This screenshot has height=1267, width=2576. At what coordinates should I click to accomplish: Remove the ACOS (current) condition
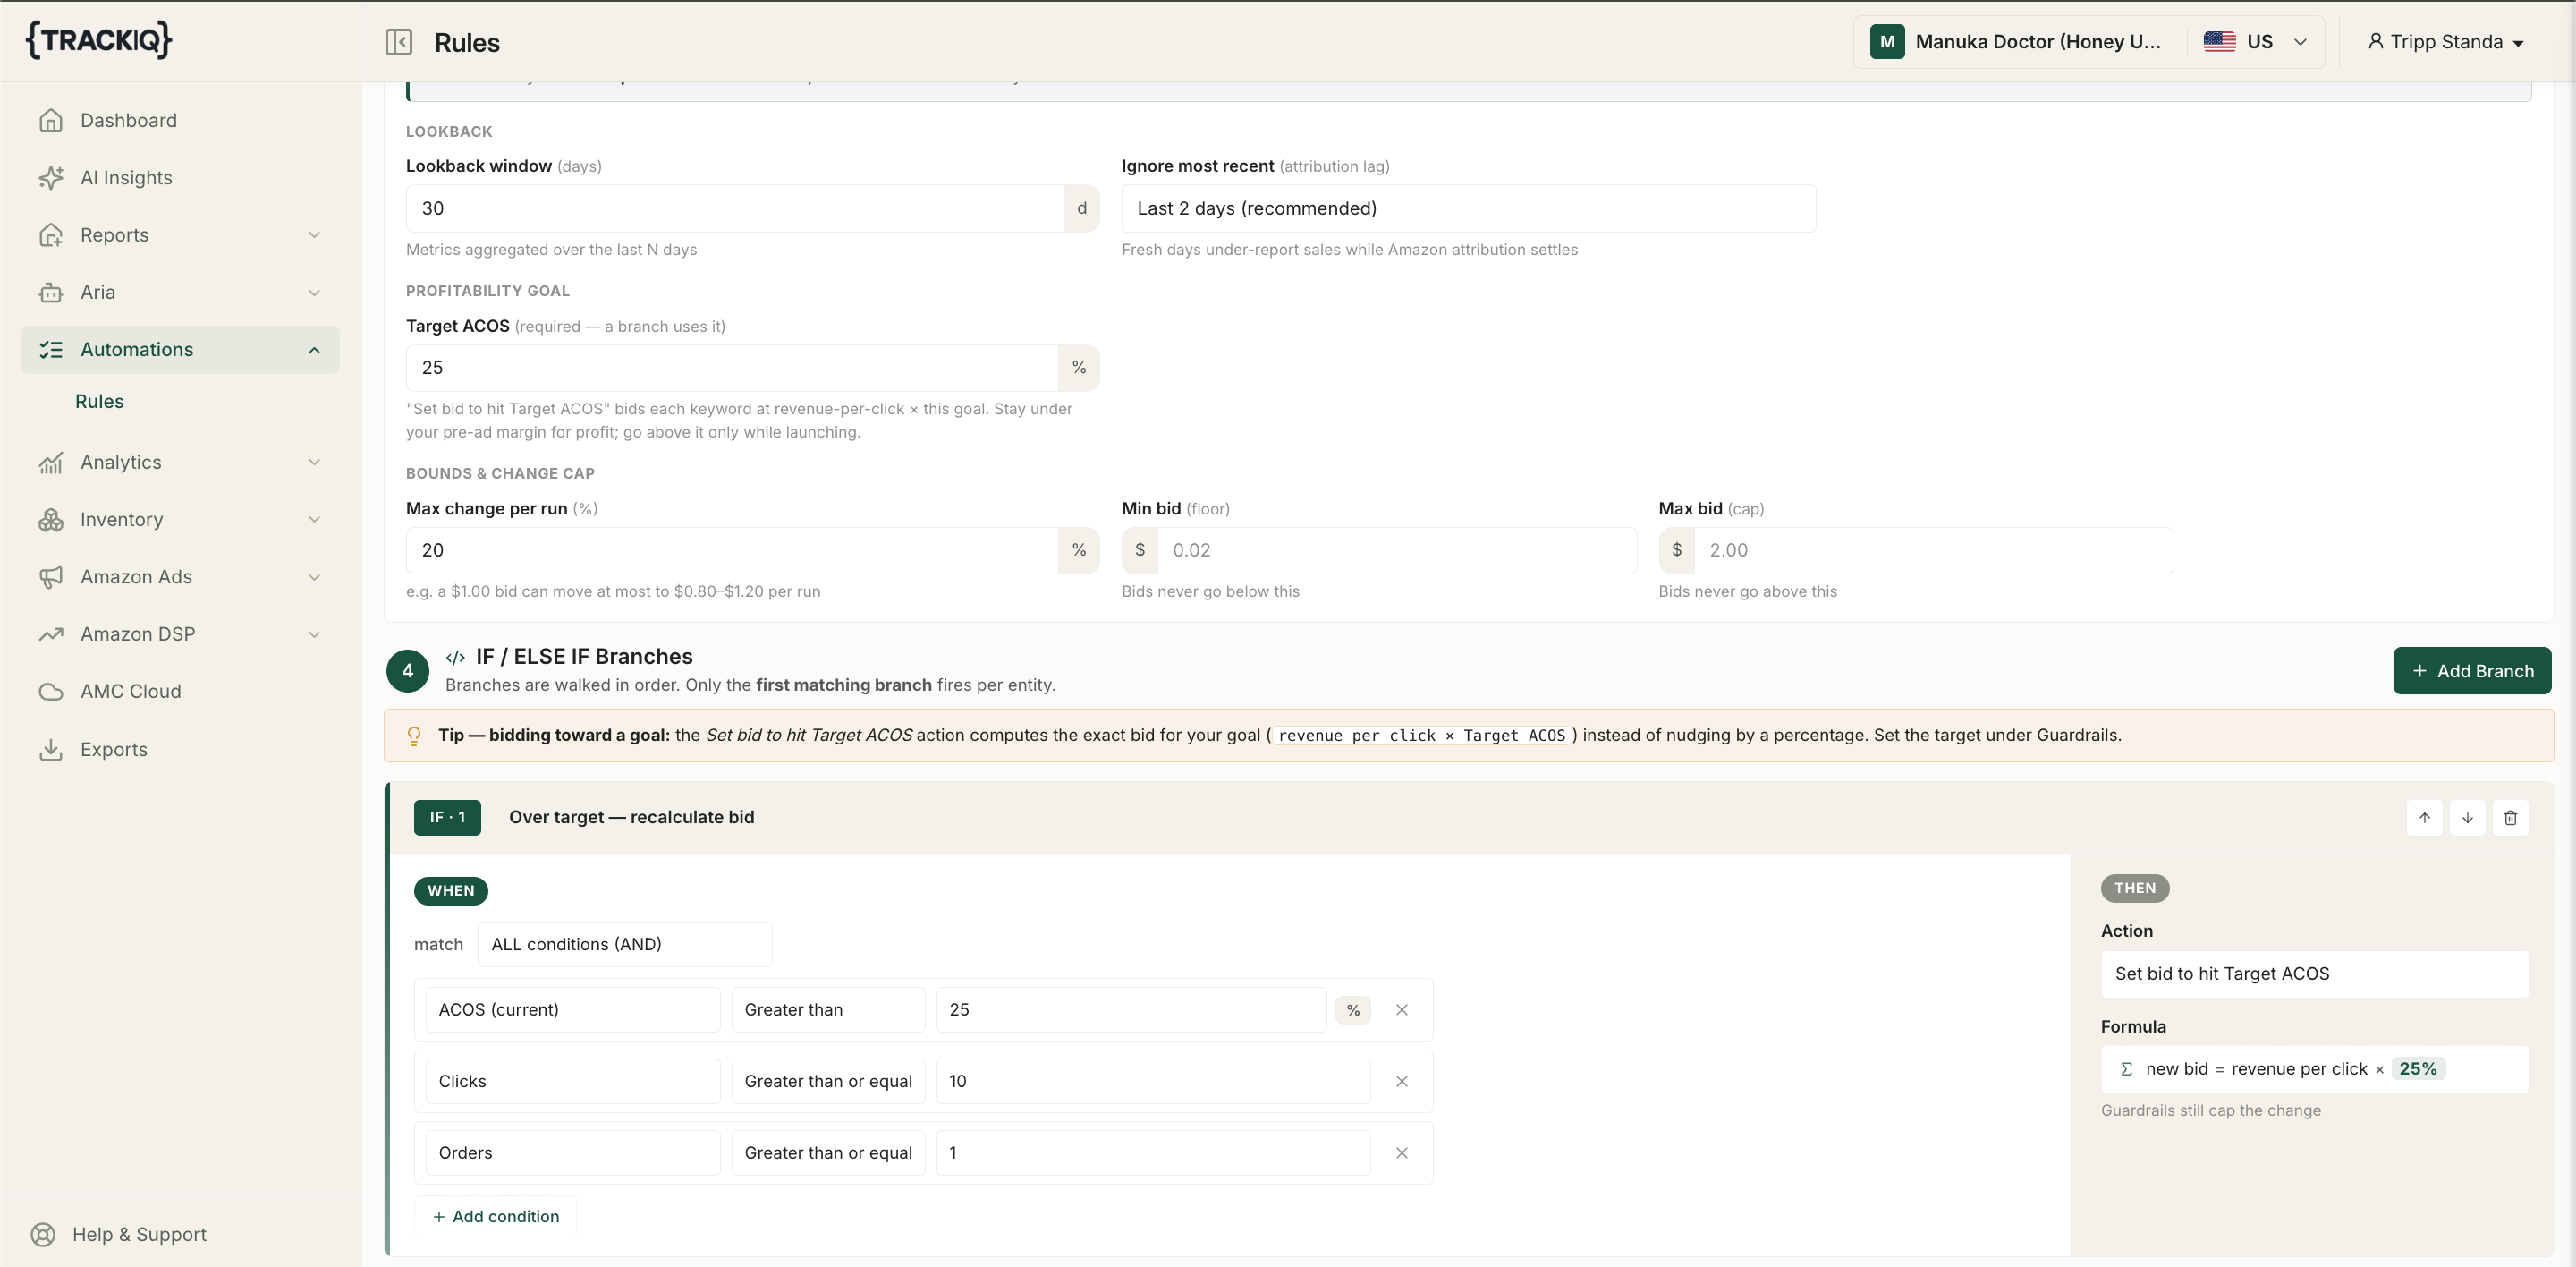(x=1402, y=1010)
